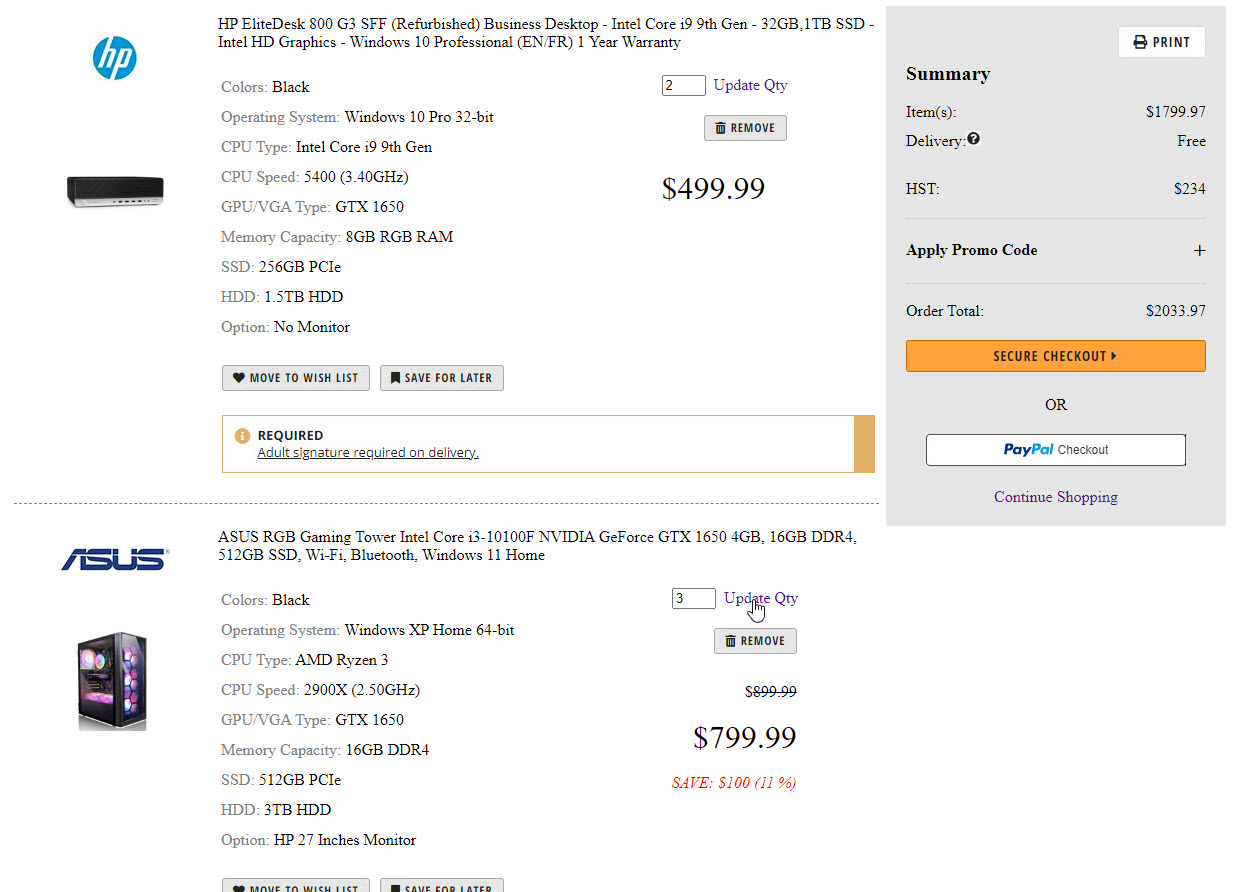Click the ASUS tower quantity field
This screenshot has width=1247, height=892.
pyautogui.click(x=693, y=599)
